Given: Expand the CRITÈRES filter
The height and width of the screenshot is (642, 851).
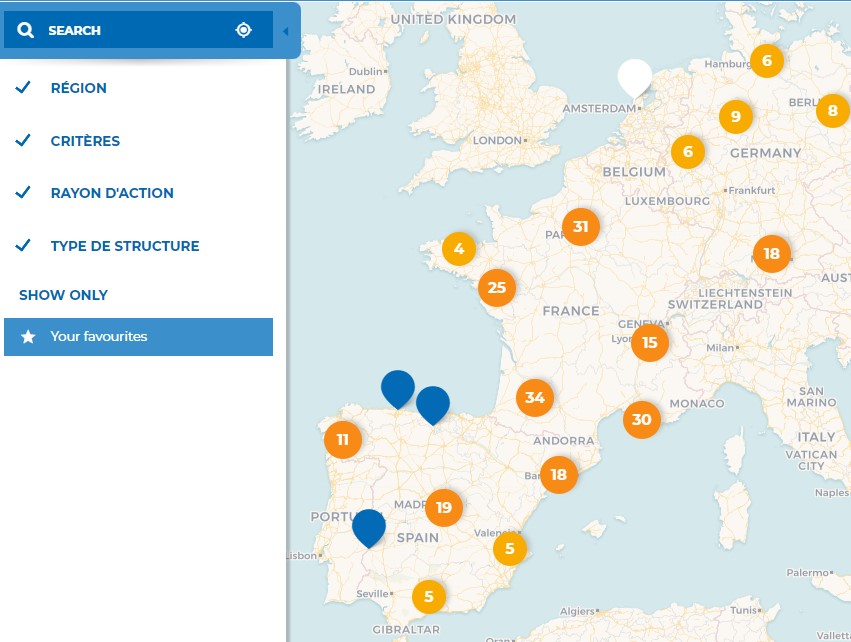Looking at the screenshot, I should point(85,141).
